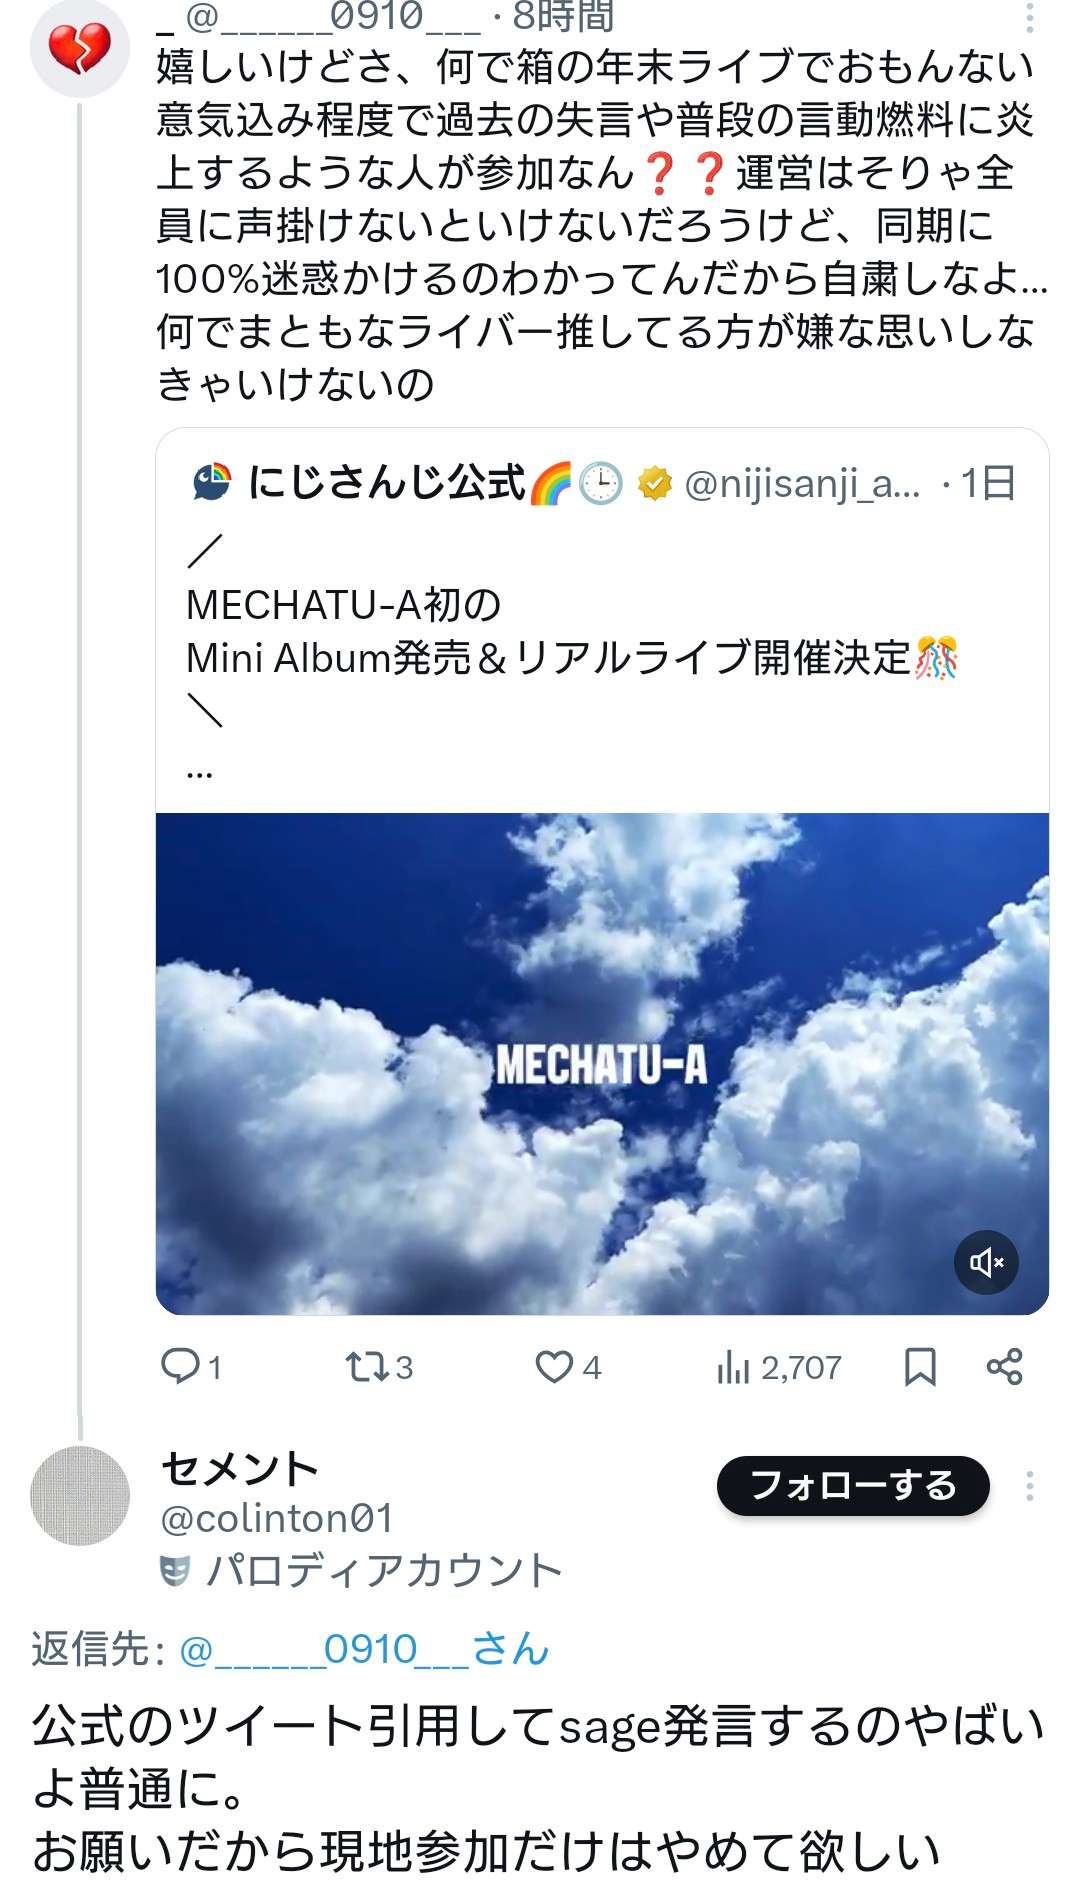Open the @colinton01 profile handle
This screenshot has height=1888, width=1080.
click(x=277, y=1519)
